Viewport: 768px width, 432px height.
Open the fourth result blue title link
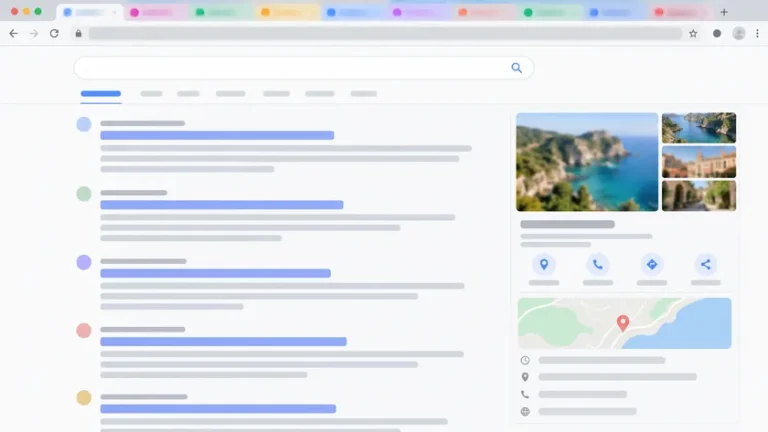pos(223,341)
